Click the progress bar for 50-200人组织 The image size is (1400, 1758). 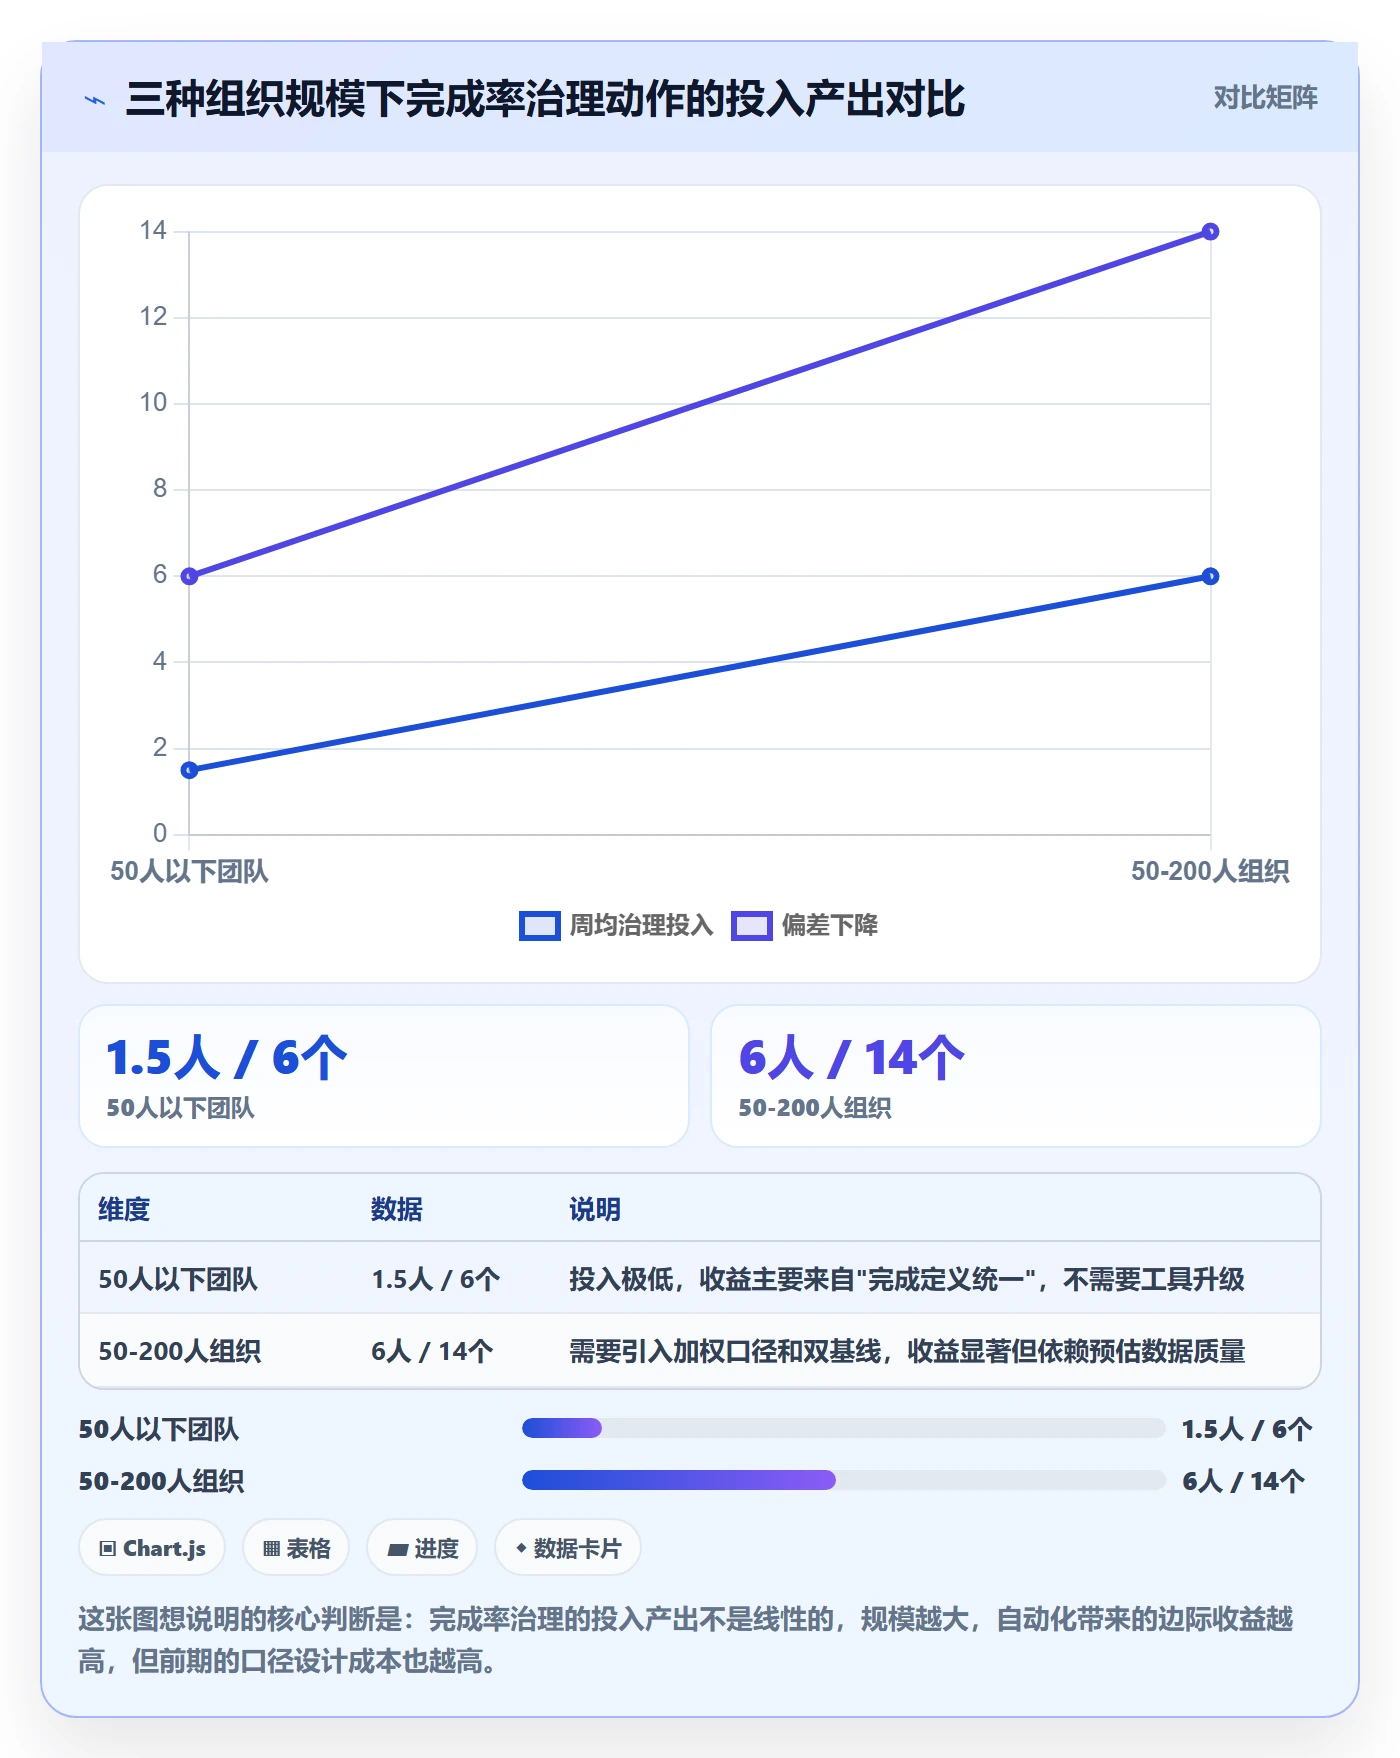coord(844,1480)
